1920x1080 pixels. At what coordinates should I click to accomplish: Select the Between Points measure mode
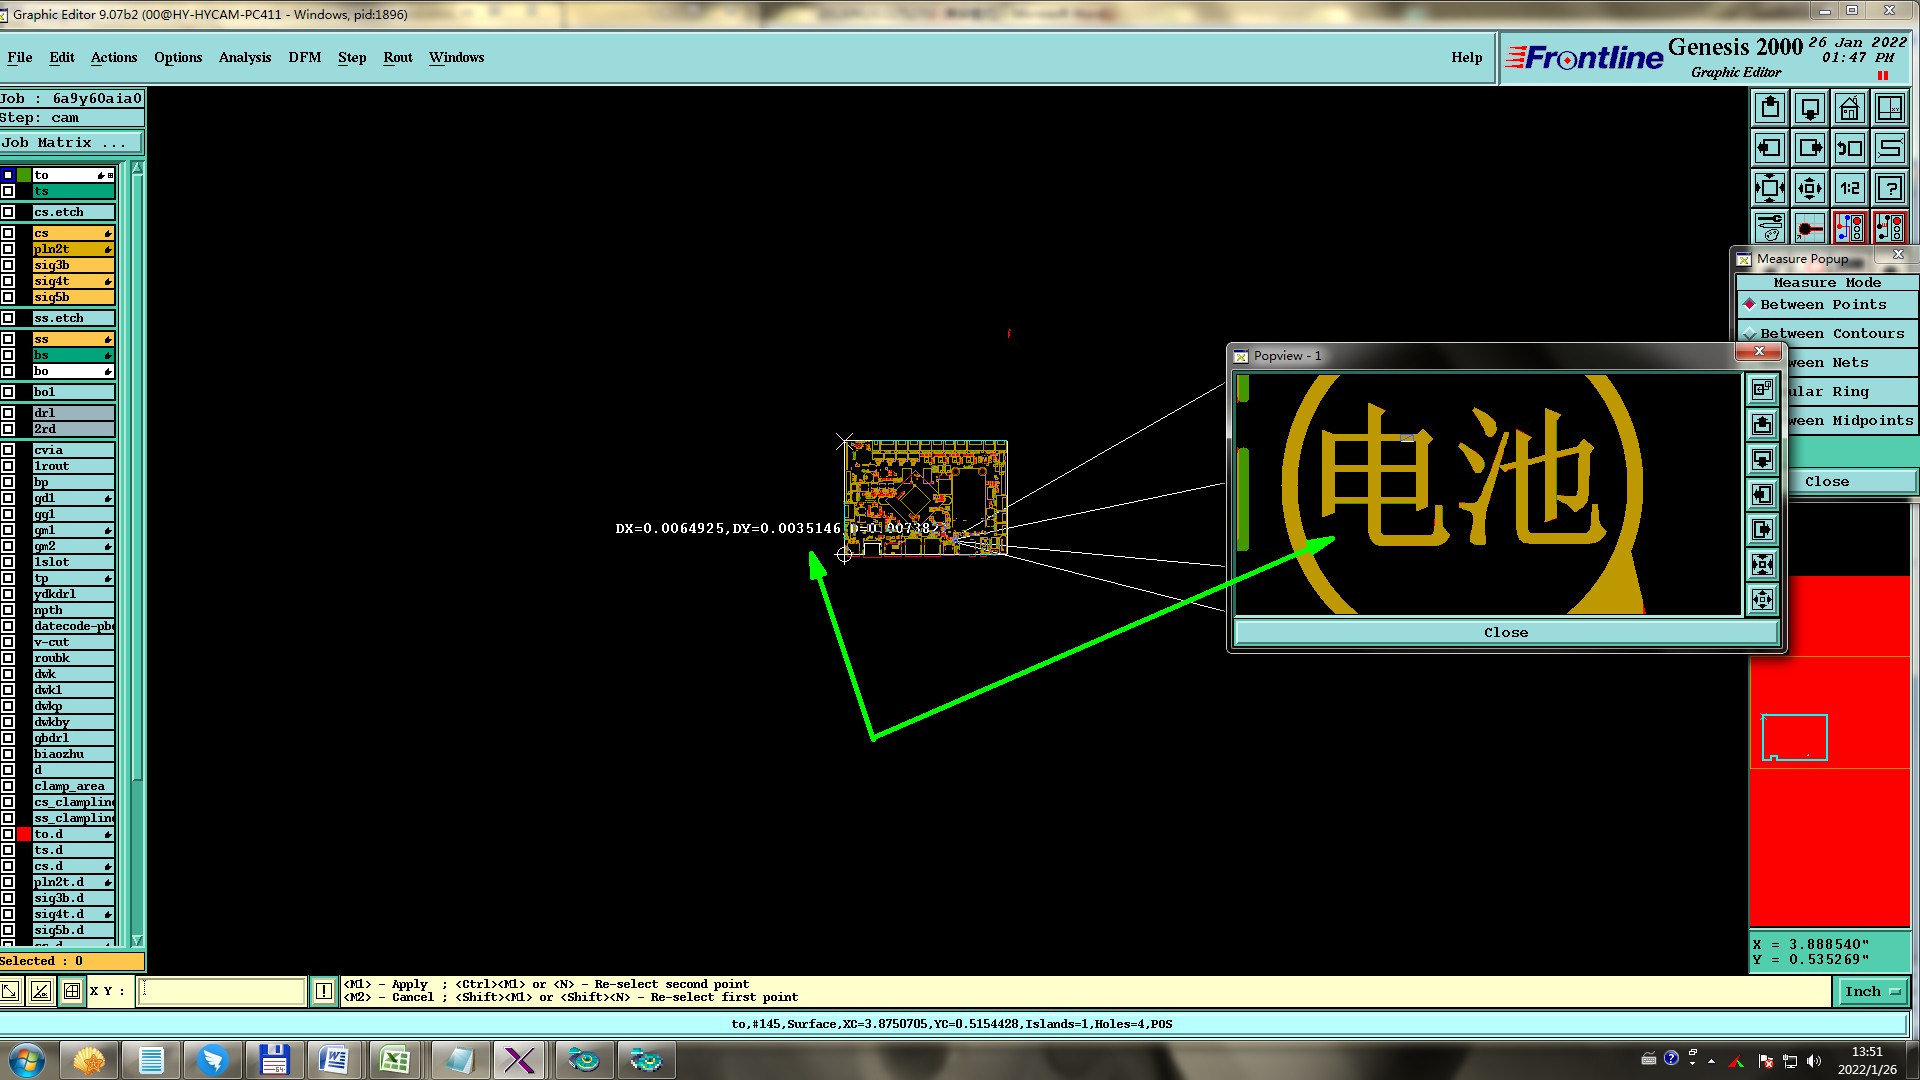[x=1822, y=305]
